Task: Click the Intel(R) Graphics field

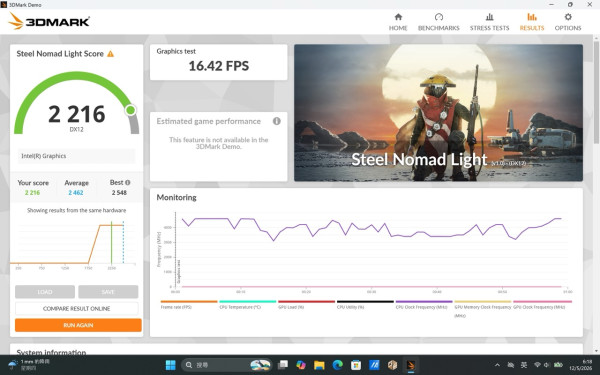Action: click(77, 156)
